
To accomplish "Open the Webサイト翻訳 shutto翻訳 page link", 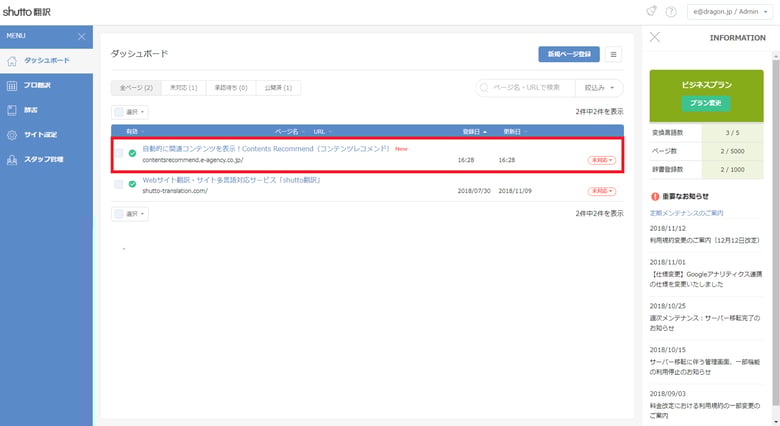I will coord(231,180).
